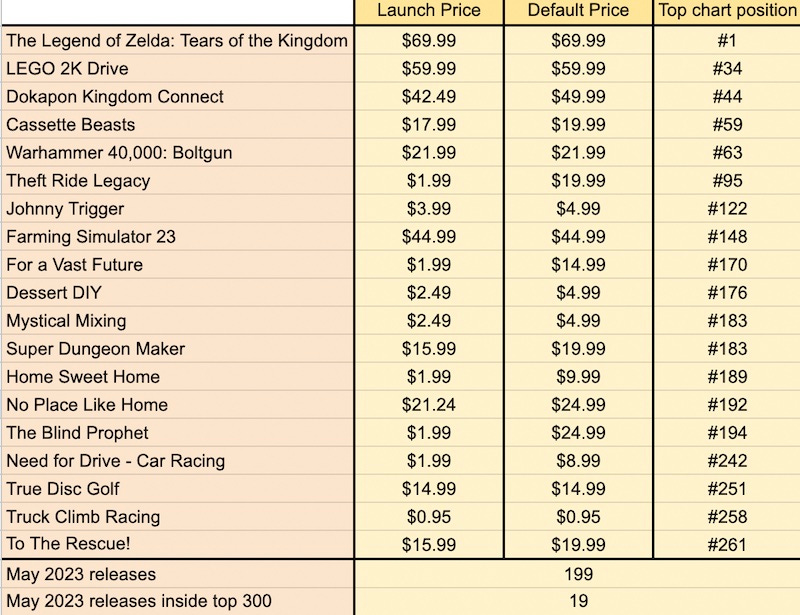This screenshot has height=615, width=800.
Task: Select the Warhammer 40,000: Boltgun row name
Action: click(177, 153)
